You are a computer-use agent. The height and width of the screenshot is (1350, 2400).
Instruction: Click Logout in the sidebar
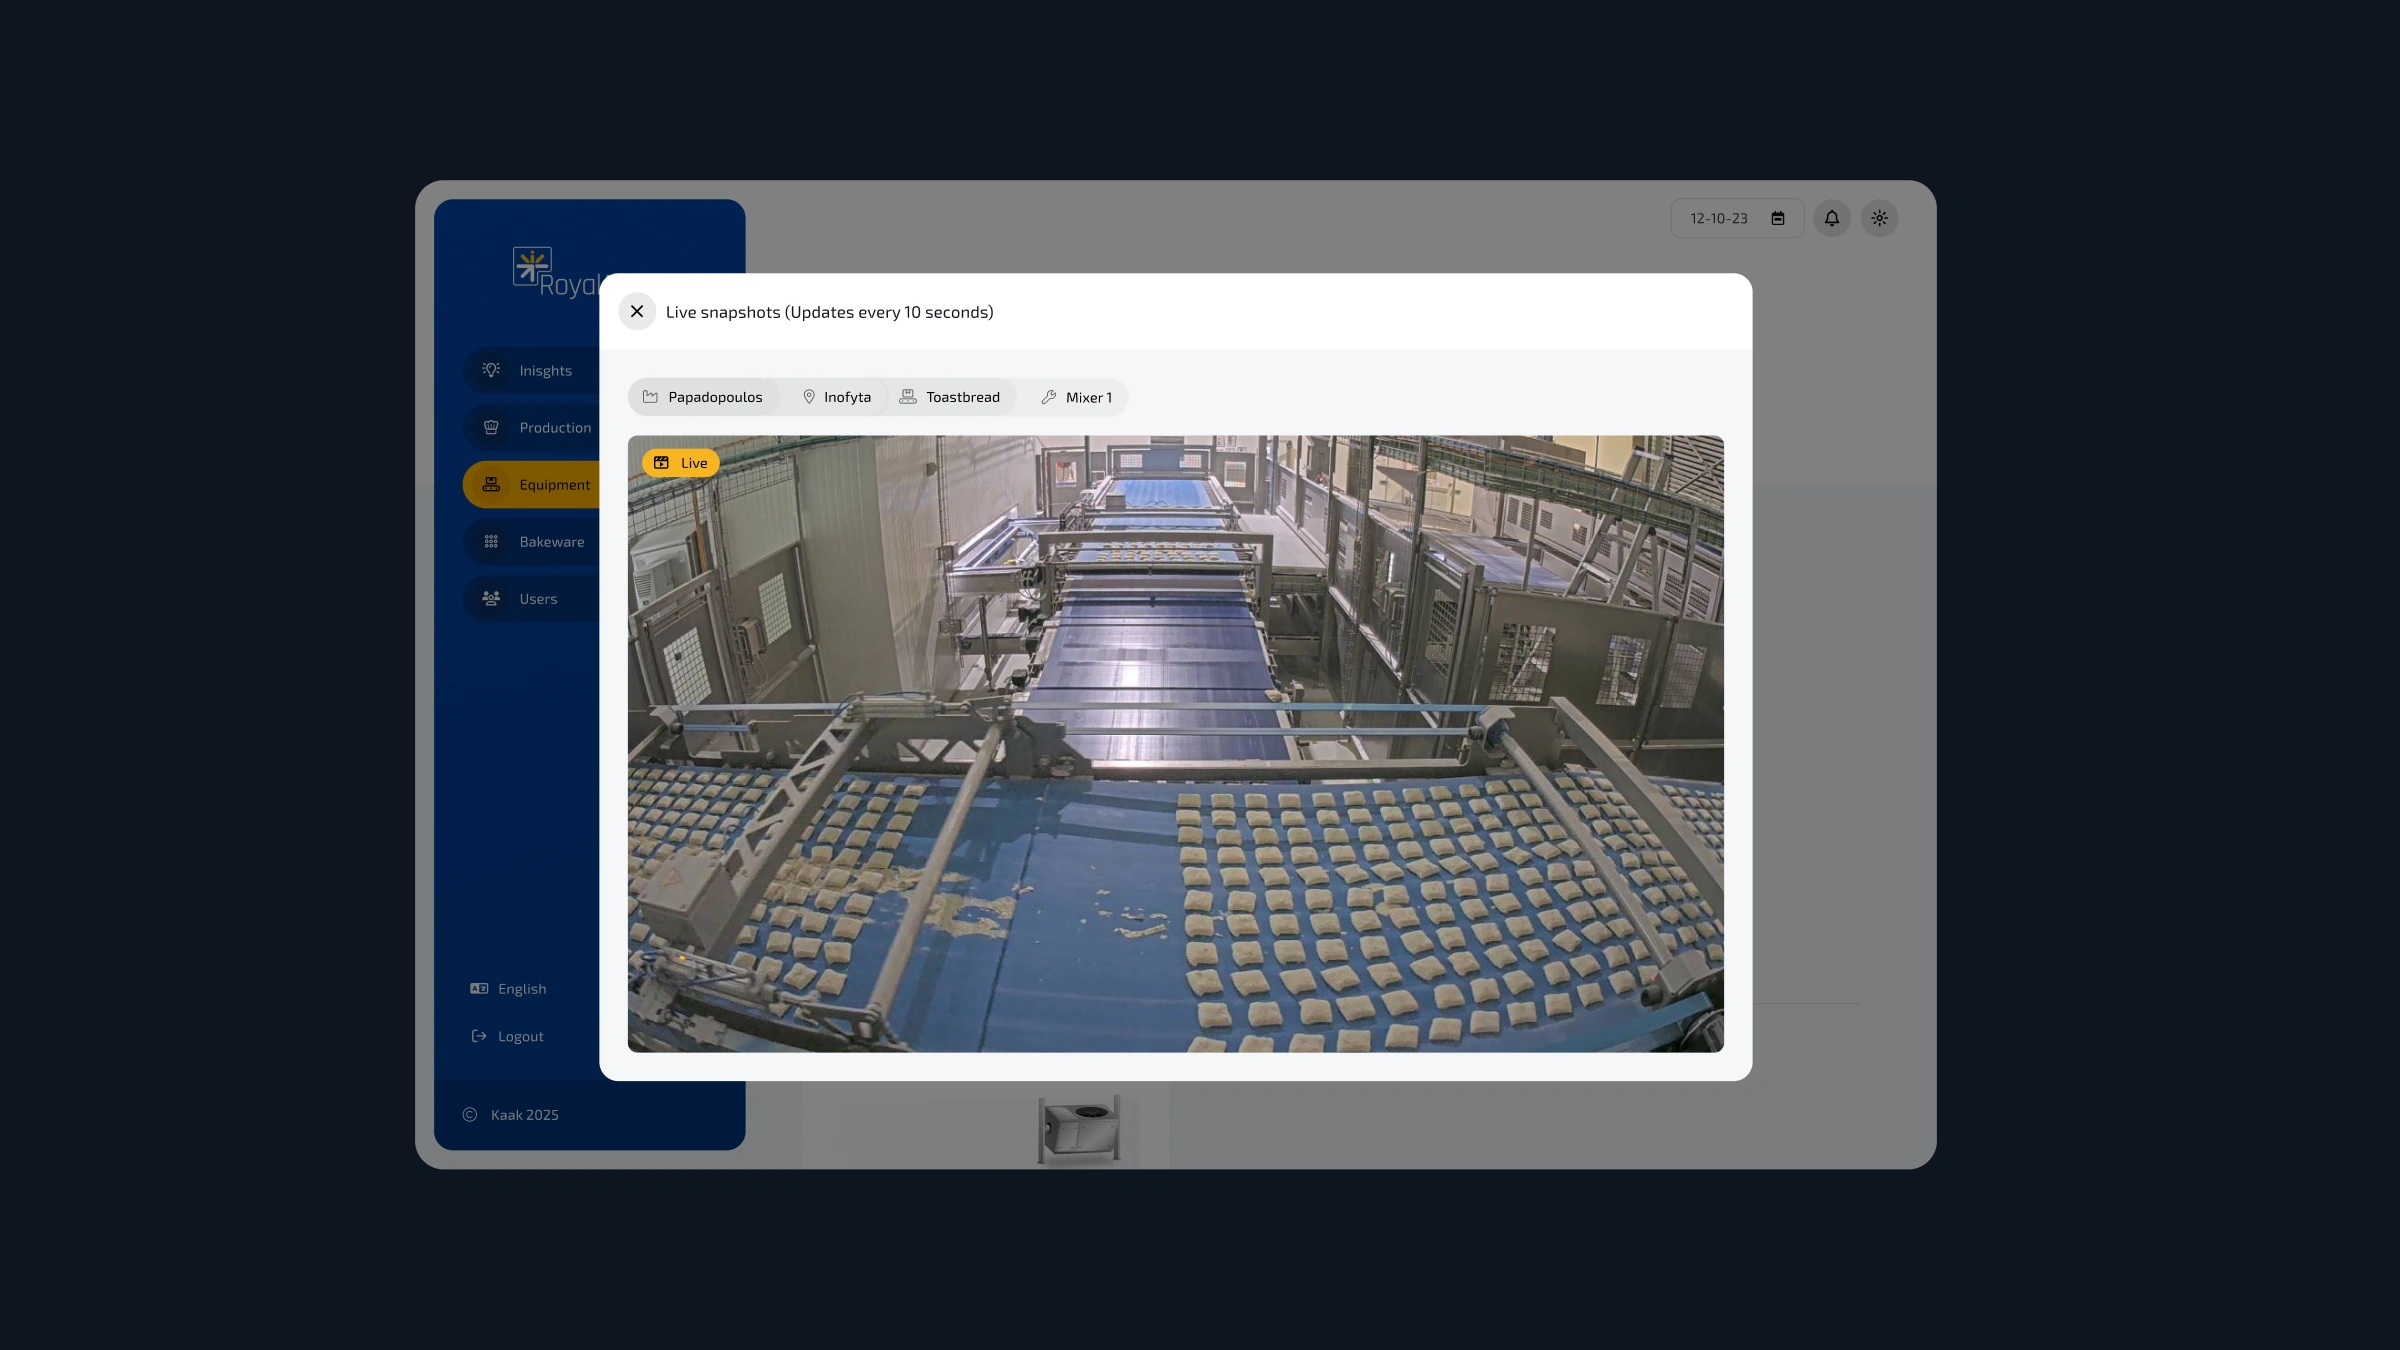point(519,1035)
